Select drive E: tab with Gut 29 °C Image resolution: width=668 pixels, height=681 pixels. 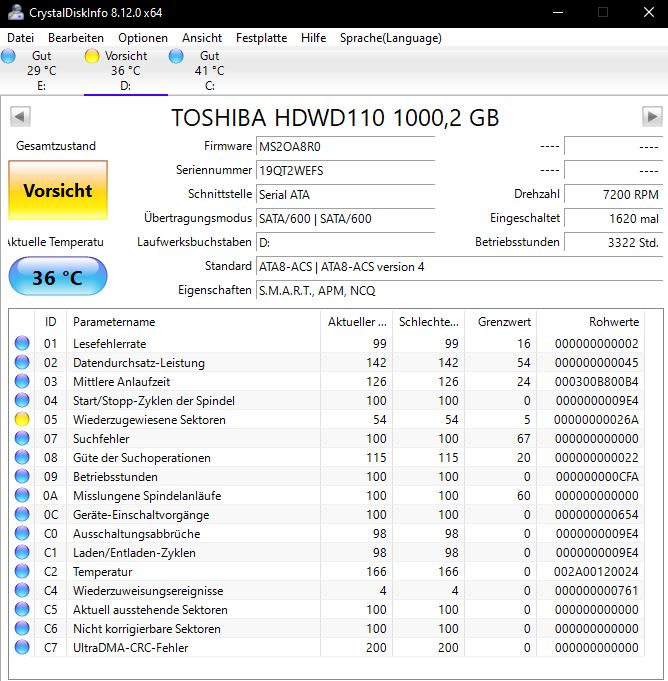(42, 71)
